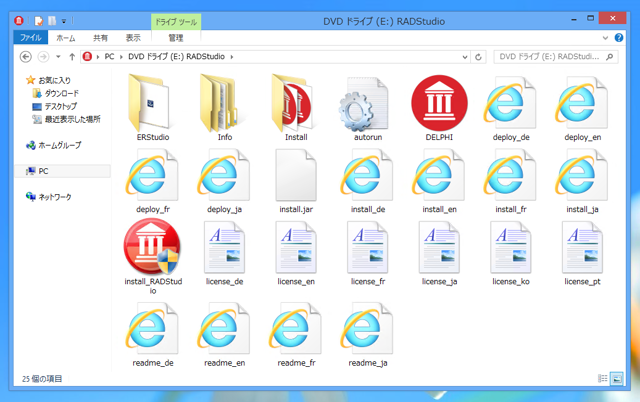640x402 pixels.
Task: Switch to the 共有 ribbon tab
Action: tap(100, 38)
